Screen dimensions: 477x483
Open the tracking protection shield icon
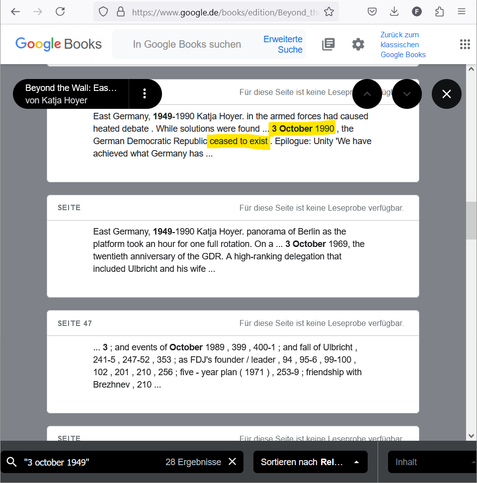point(103,12)
